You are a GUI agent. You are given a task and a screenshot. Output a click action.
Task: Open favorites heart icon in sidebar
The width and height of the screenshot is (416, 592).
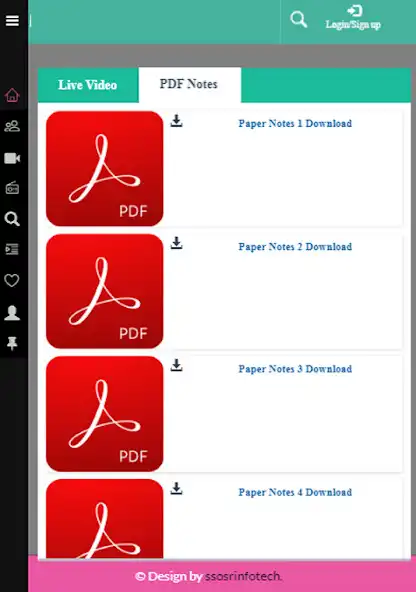click(12, 281)
